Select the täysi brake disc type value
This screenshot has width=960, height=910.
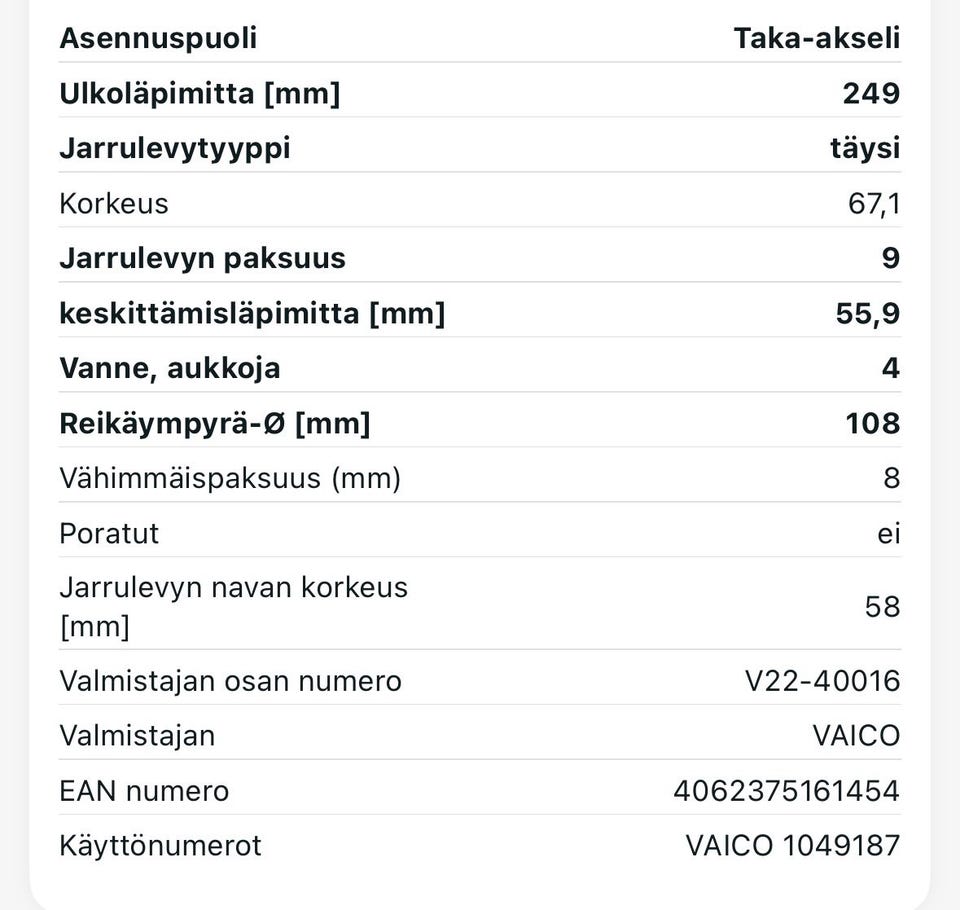(x=864, y=148)
